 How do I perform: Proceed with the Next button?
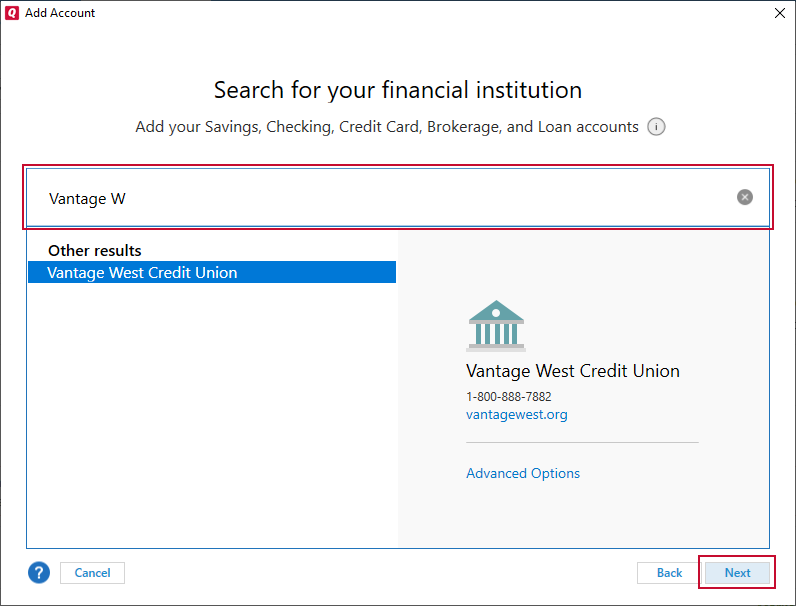[x=738, y=573]
